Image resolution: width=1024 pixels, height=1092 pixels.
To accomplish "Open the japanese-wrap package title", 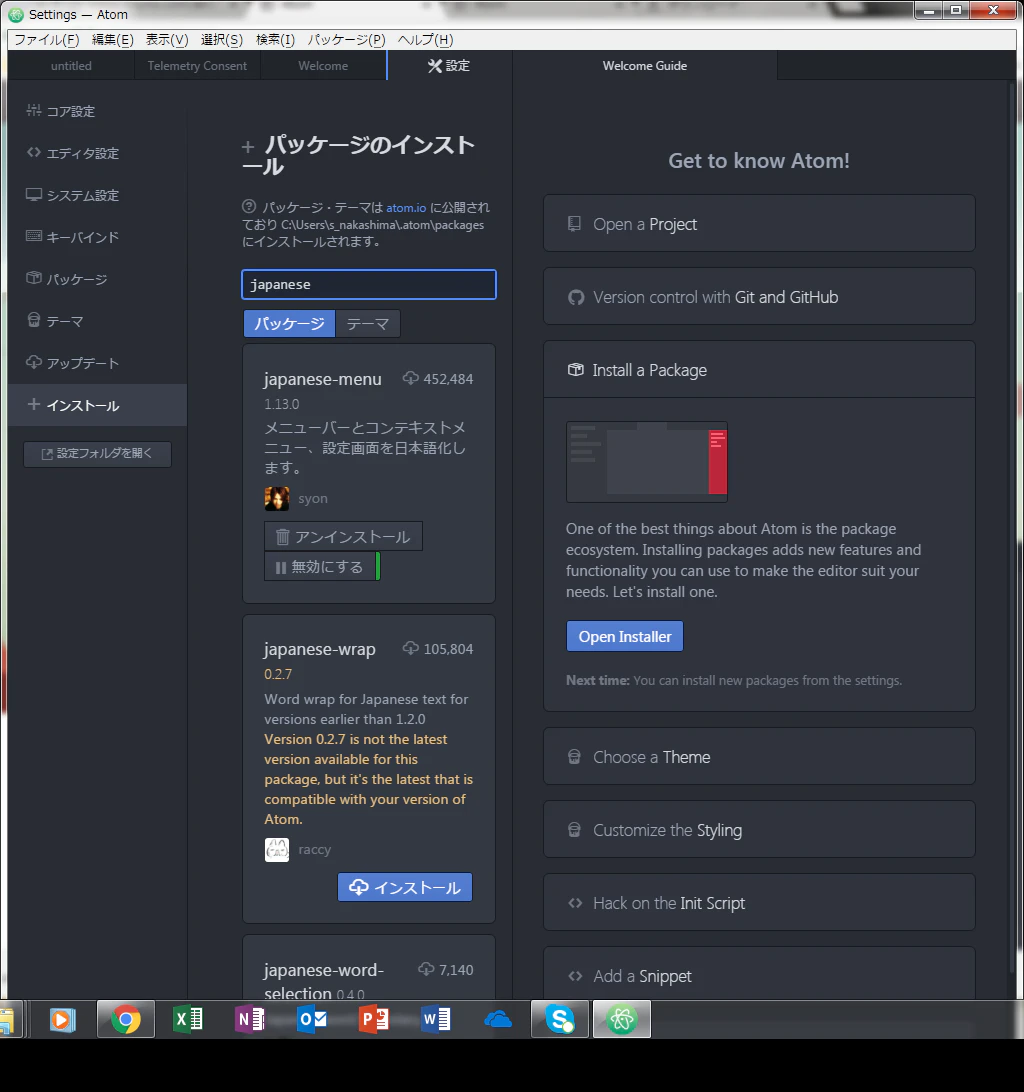I will click(320, 649).
